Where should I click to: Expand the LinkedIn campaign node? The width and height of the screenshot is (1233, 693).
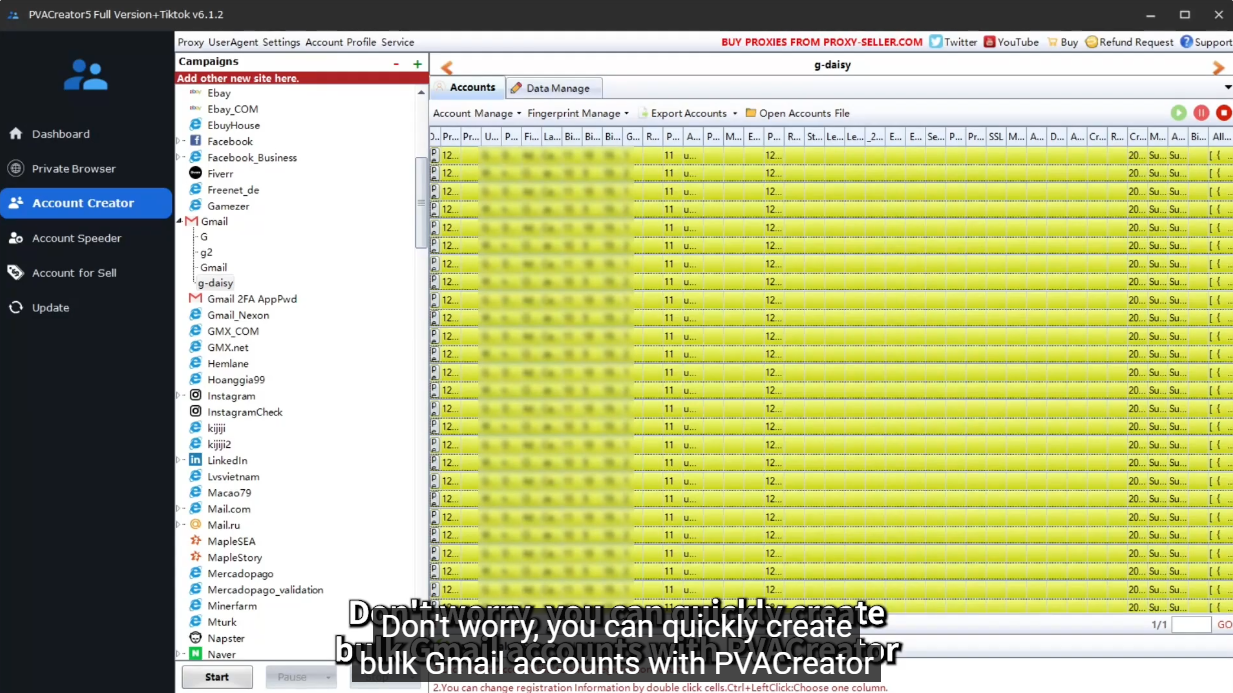point(180,460)
